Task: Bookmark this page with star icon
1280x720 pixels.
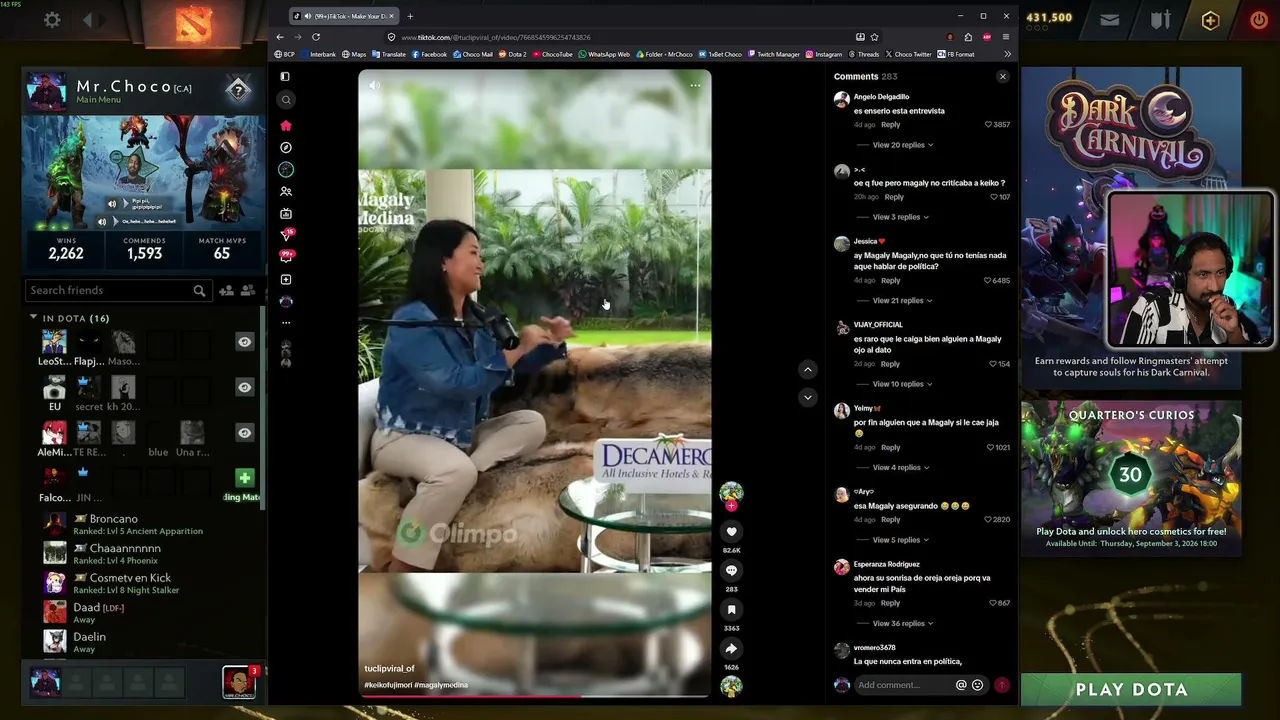Action: 874,37
